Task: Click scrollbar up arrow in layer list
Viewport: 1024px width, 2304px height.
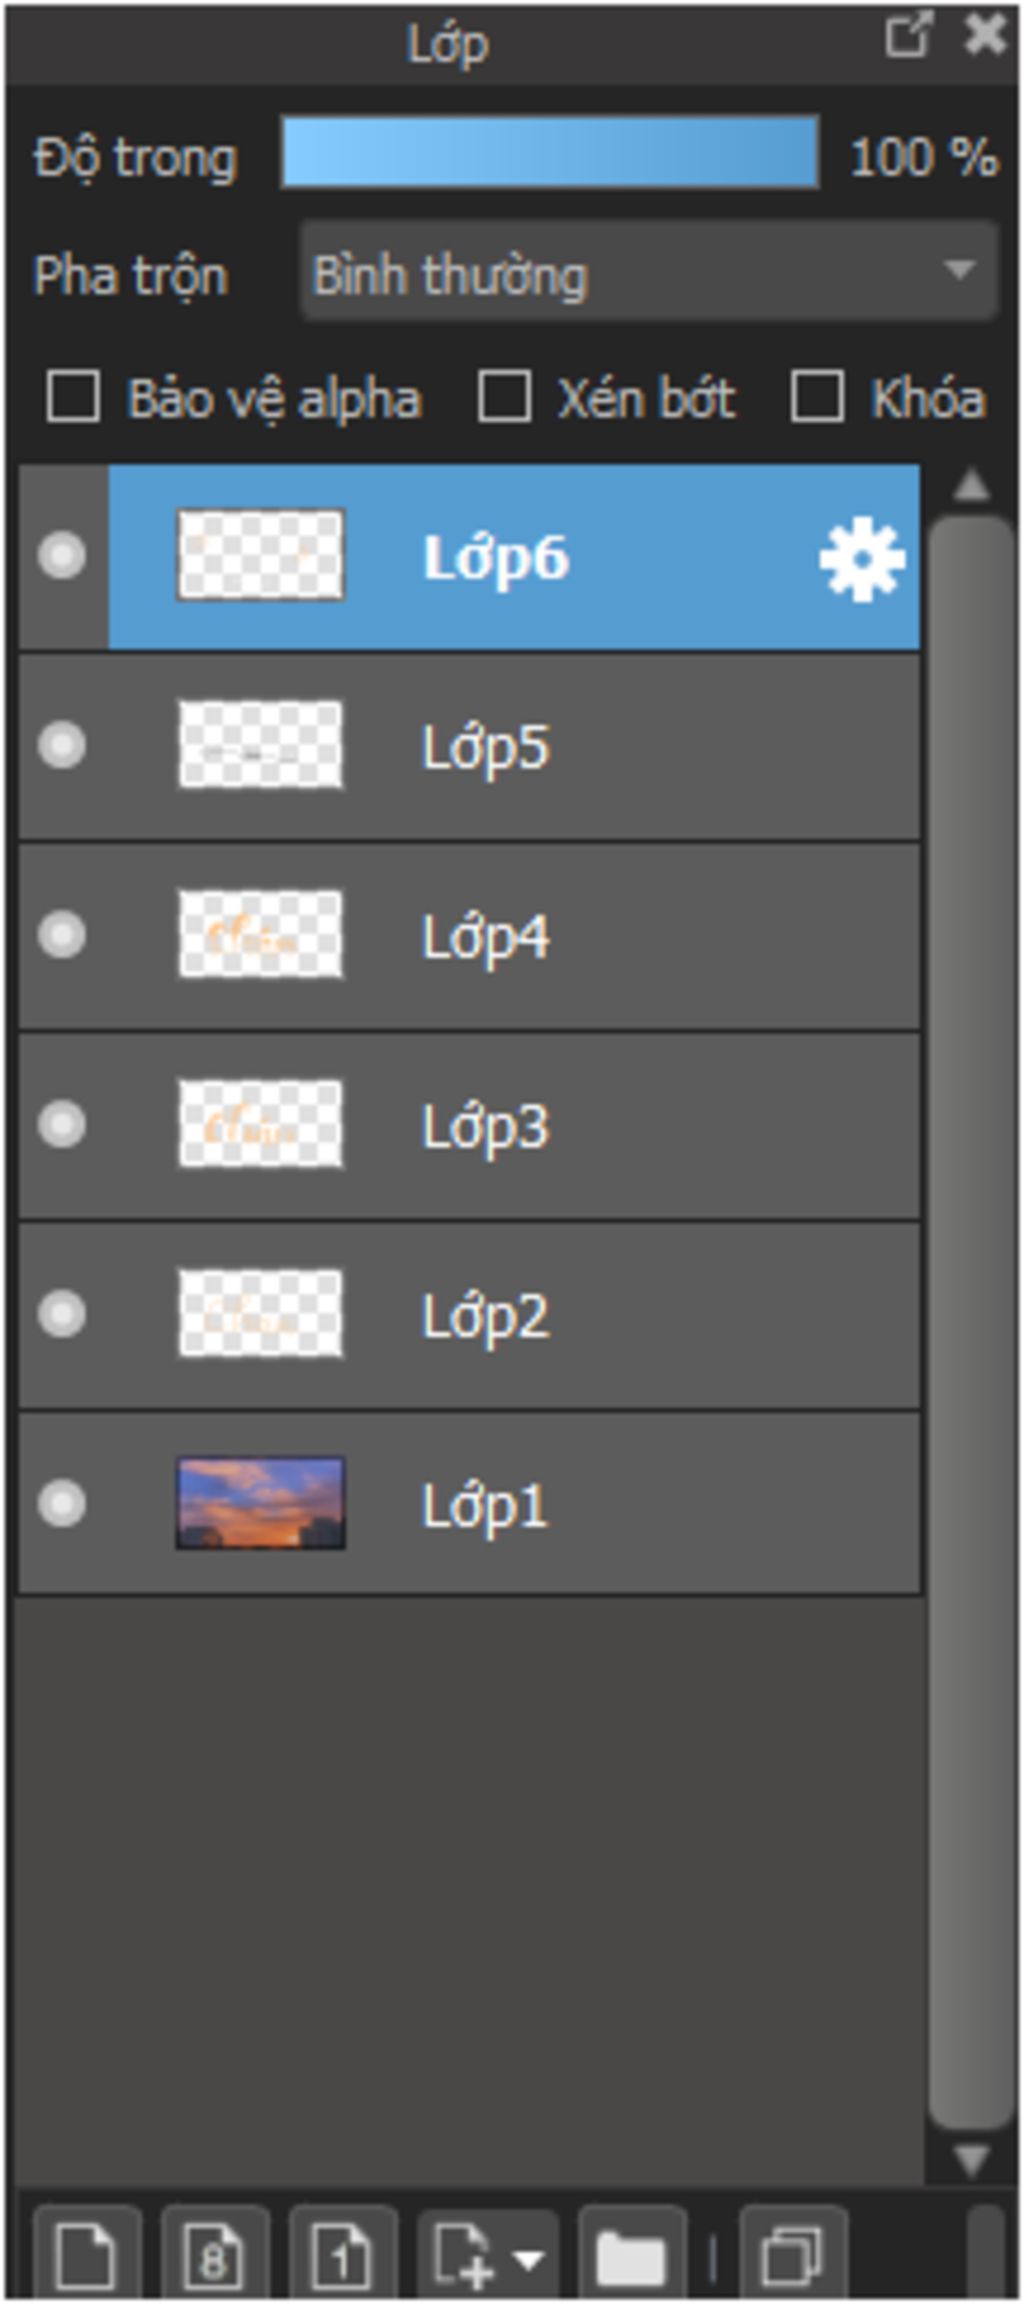Action: click(972, 487)
